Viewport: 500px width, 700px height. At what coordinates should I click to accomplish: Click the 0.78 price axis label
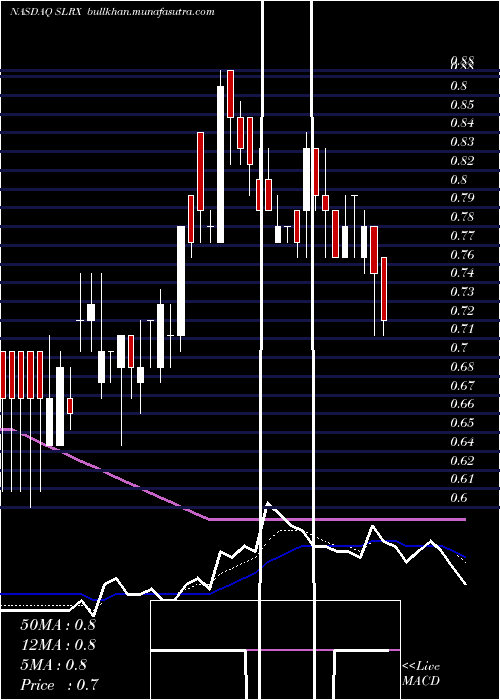pos(462,217)
